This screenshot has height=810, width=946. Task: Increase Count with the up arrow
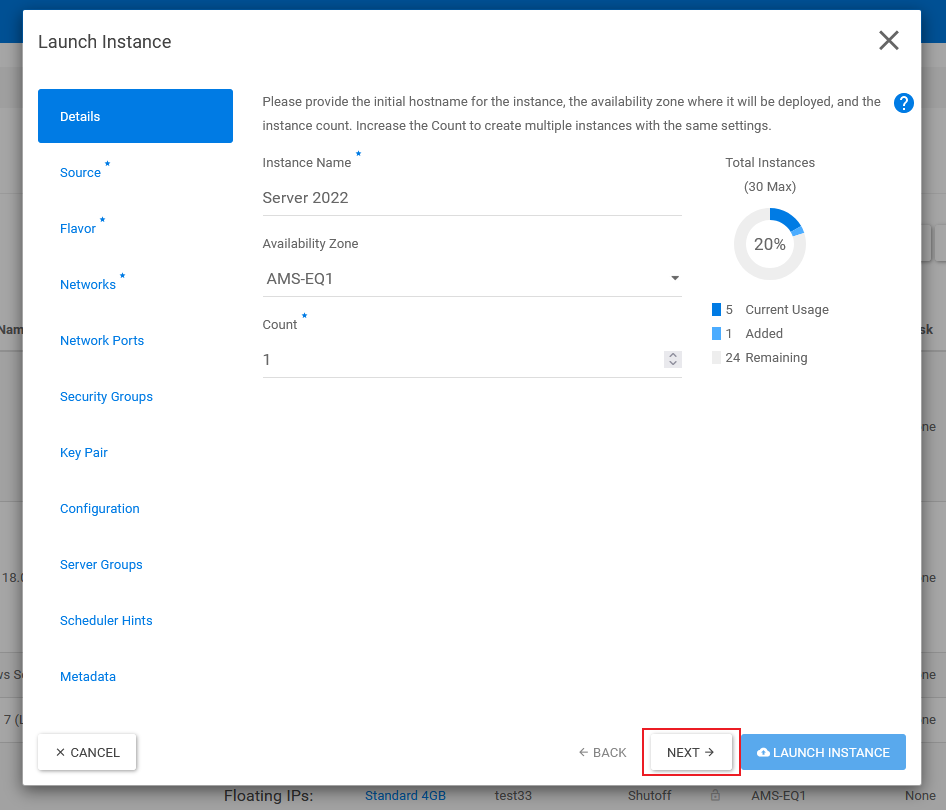pyautogui.click(x=673, y=355)
